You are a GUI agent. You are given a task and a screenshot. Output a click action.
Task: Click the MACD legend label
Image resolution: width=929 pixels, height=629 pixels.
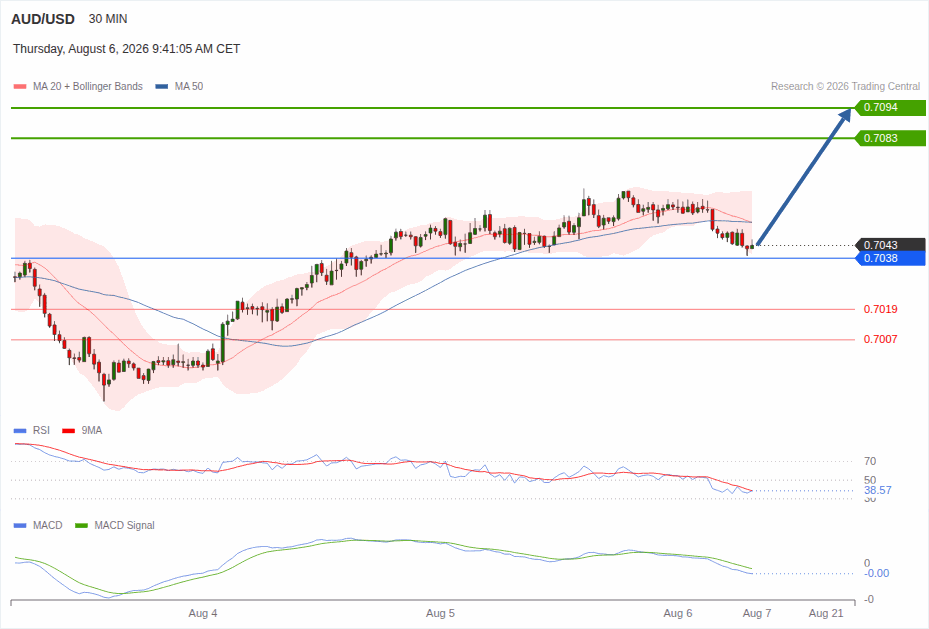tap(48, 525)
